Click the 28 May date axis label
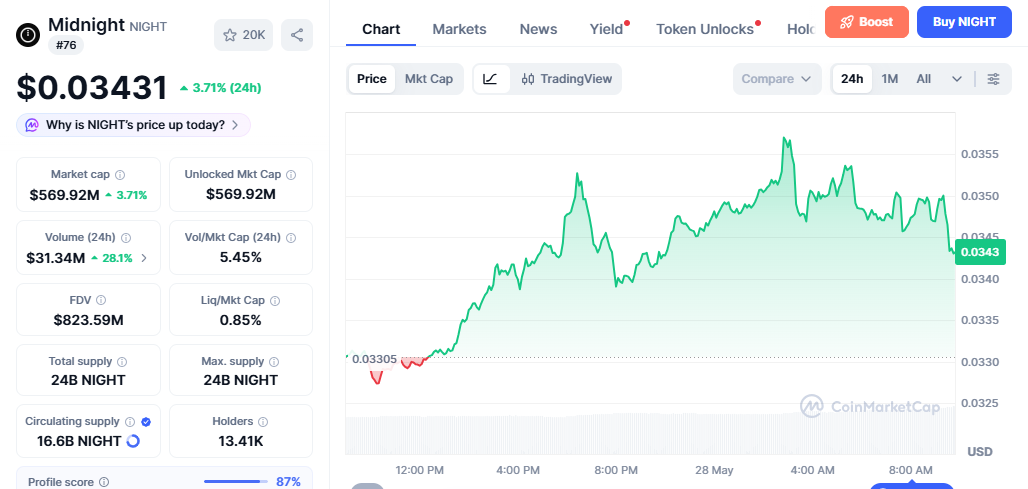The height and width of the screenshot is (489, 1028). coord(714,470)
